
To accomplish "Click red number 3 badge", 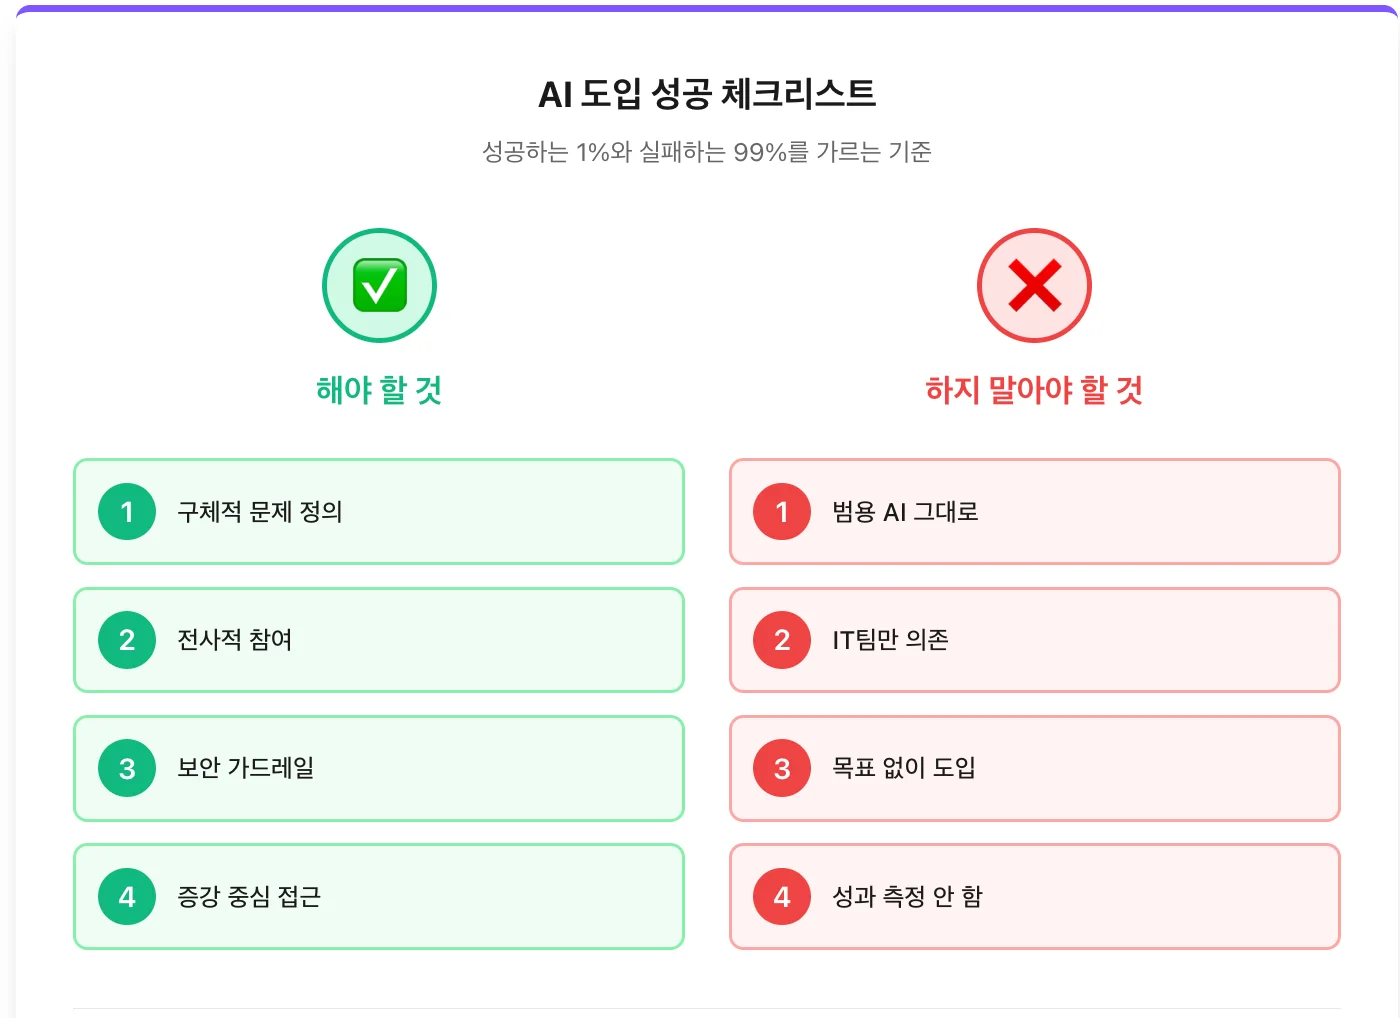I will 782,768.
